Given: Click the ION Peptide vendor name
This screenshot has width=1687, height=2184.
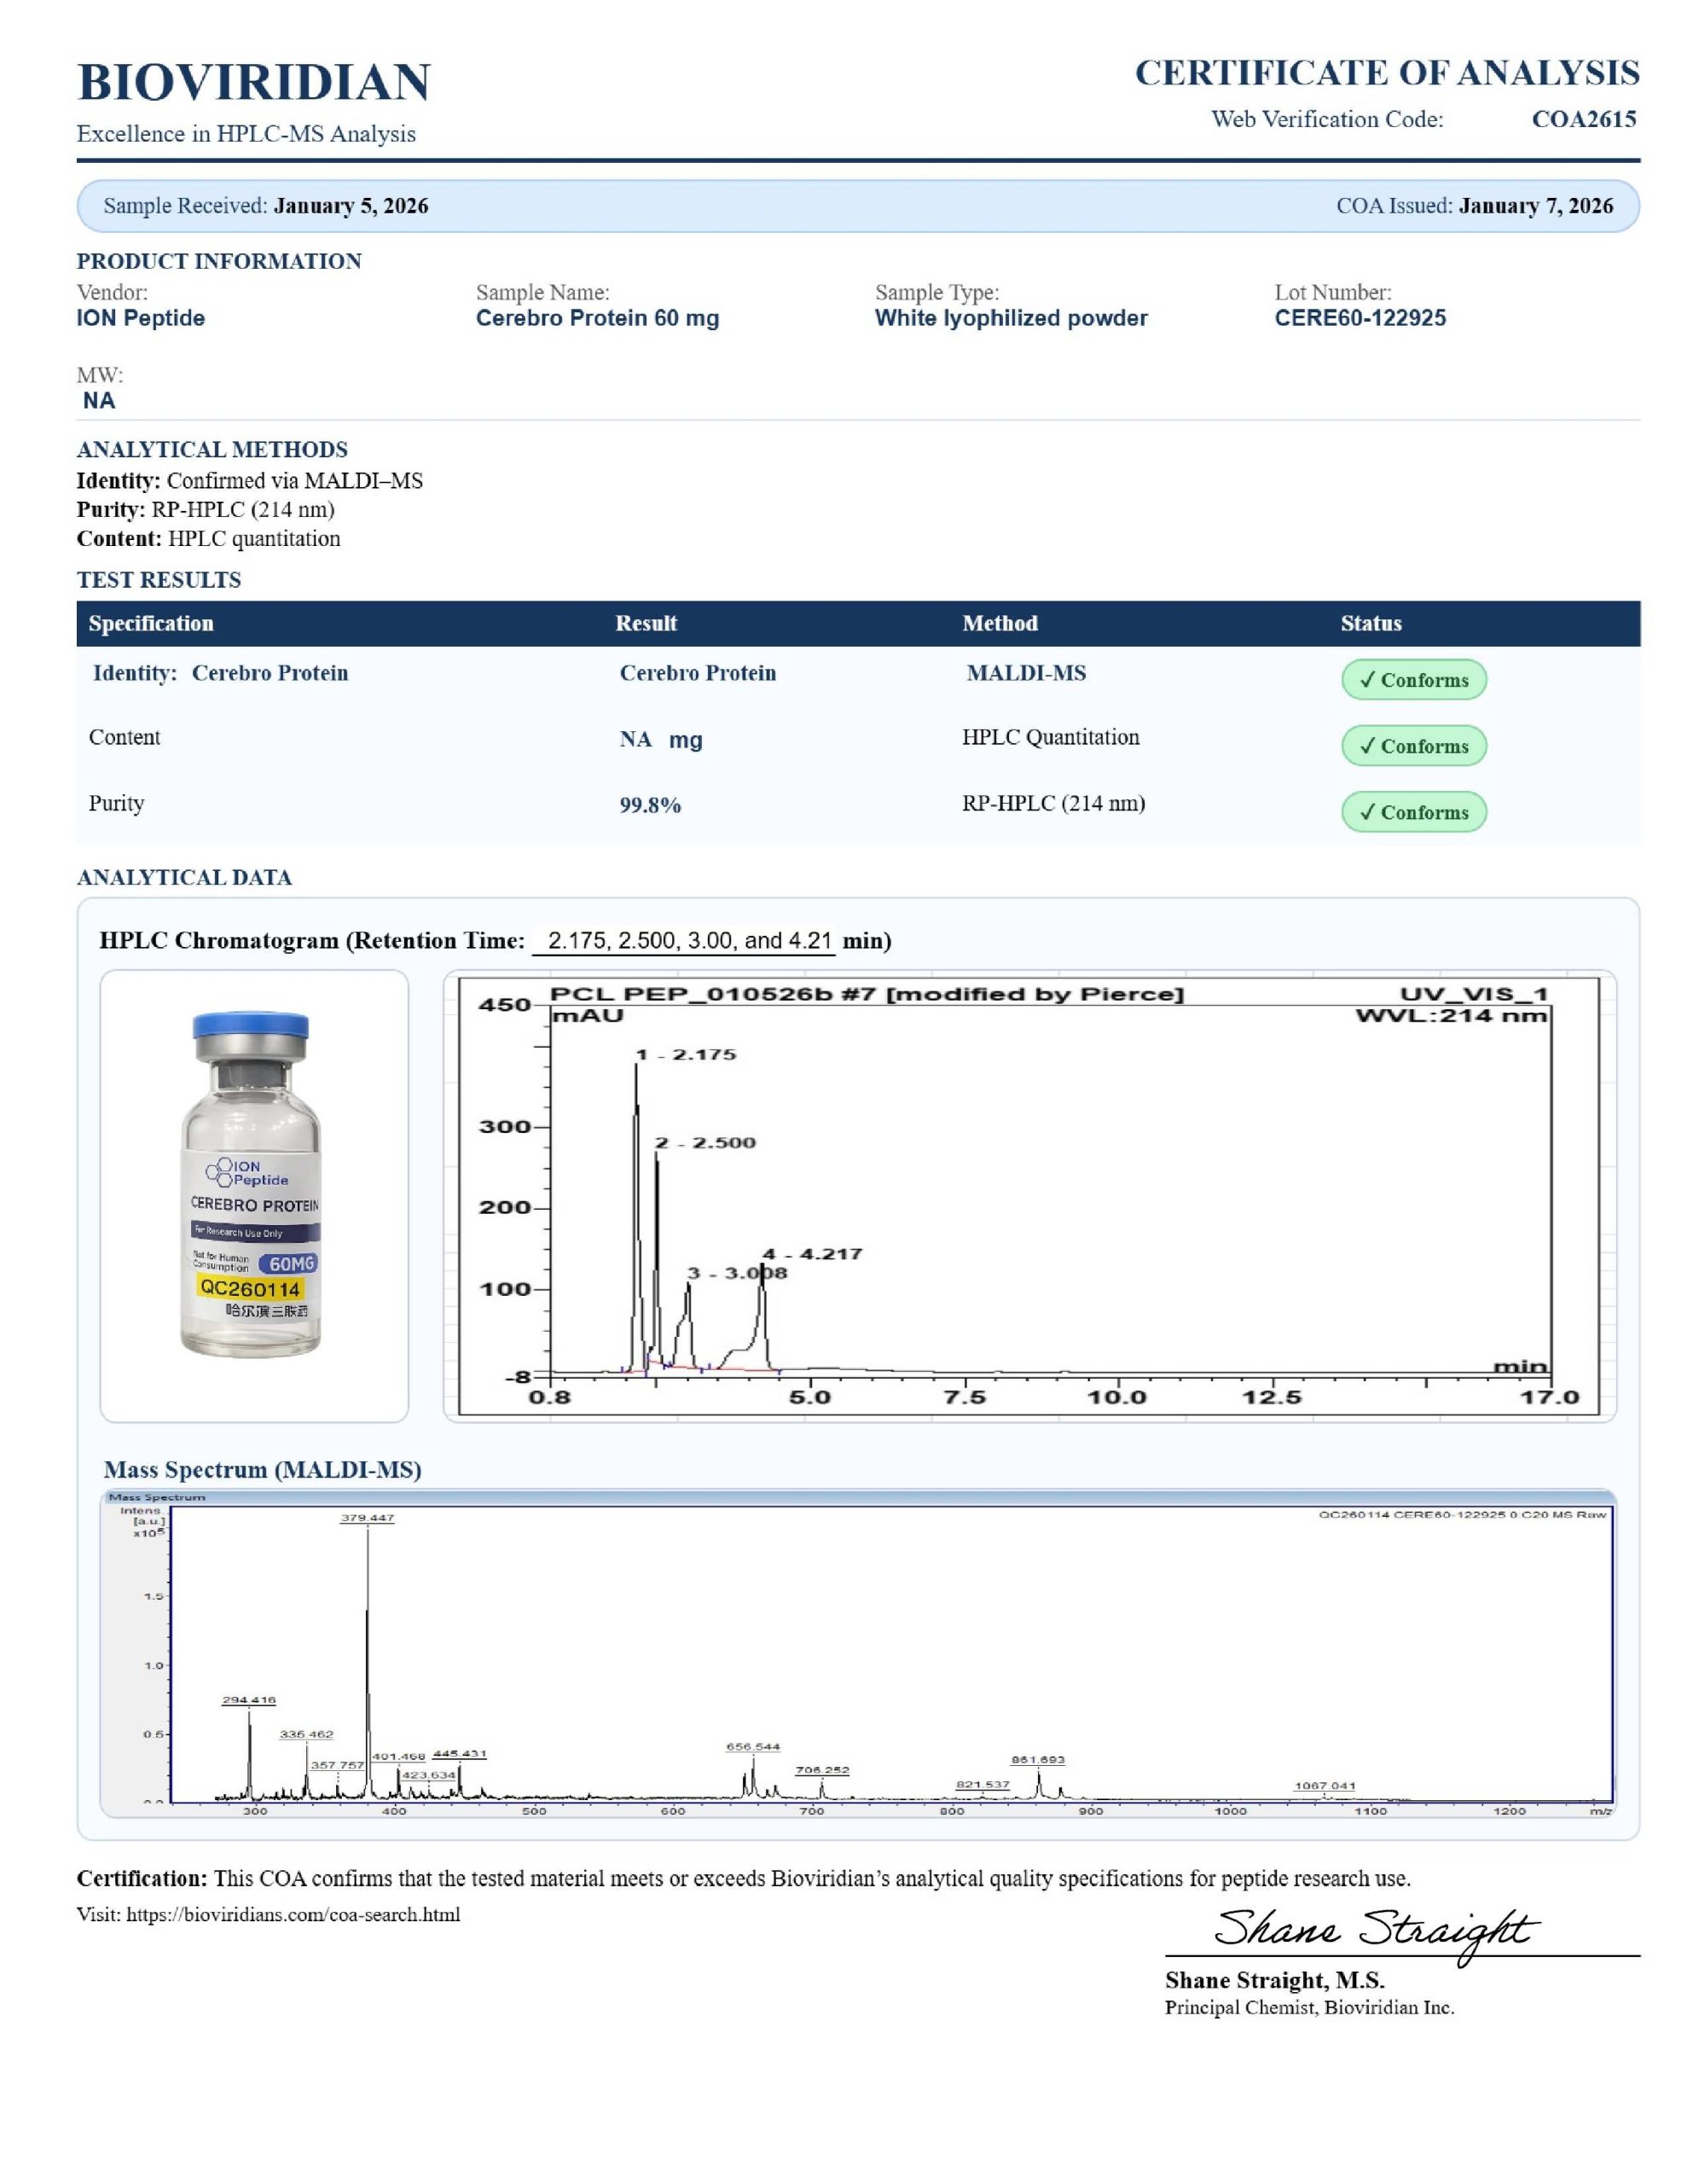Looking at the screenshot, I should point(141,318).
